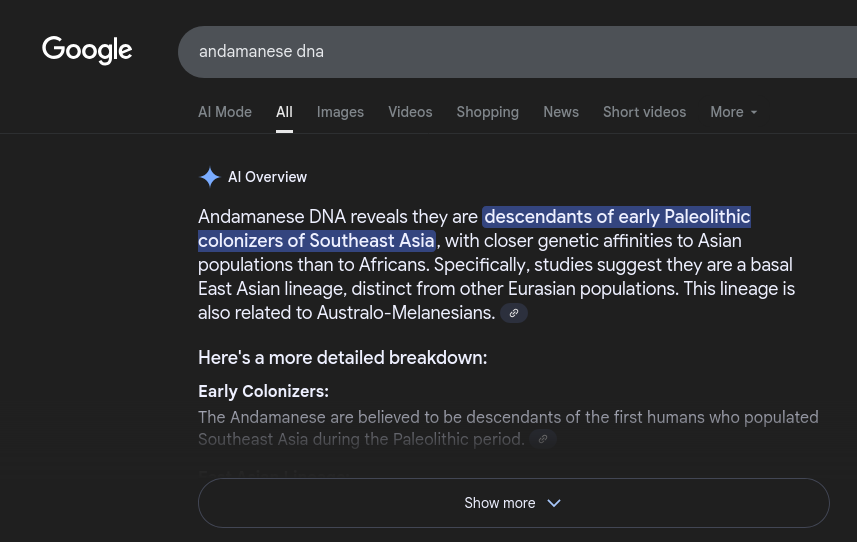
Task: Click the search box containing andamanese dna
Action: point(517,52)
